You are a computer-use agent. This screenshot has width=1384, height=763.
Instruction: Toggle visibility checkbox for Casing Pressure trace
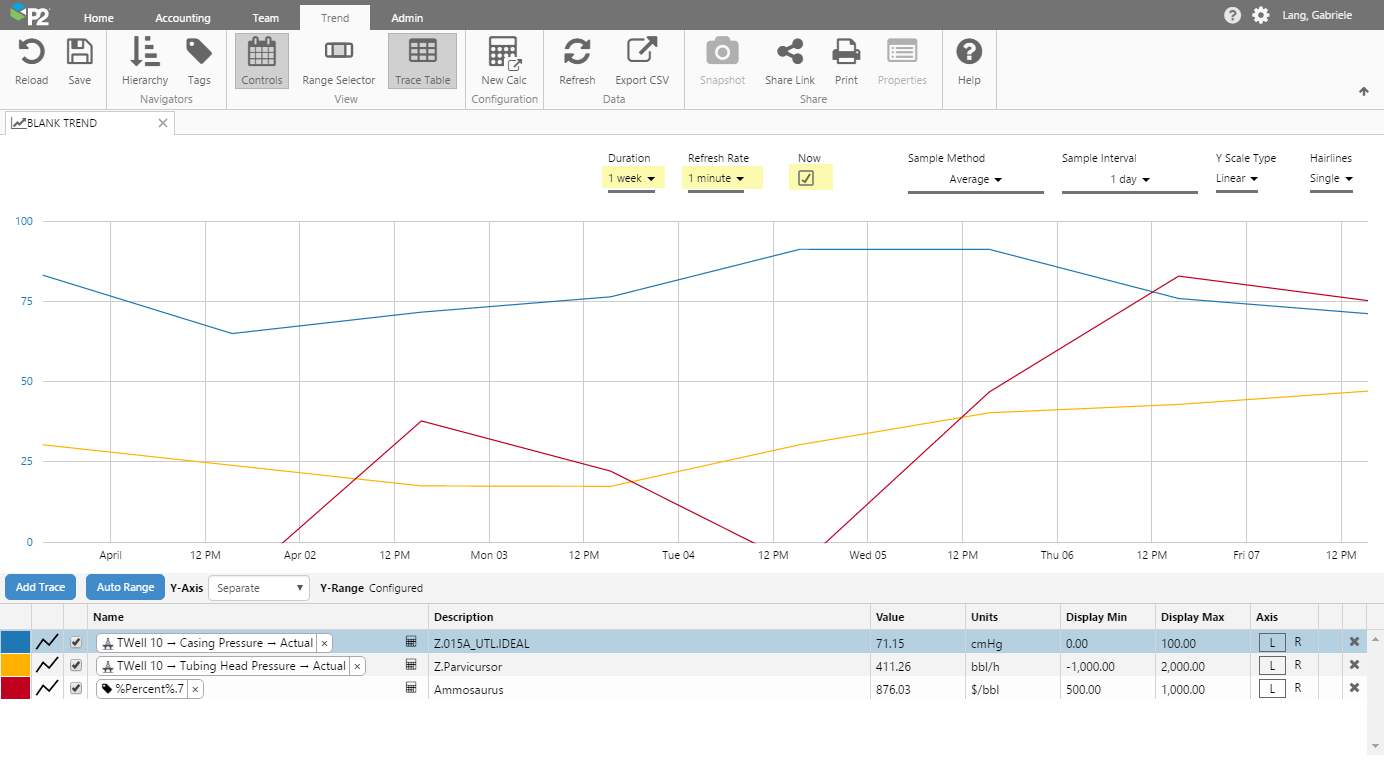[76, 642]
